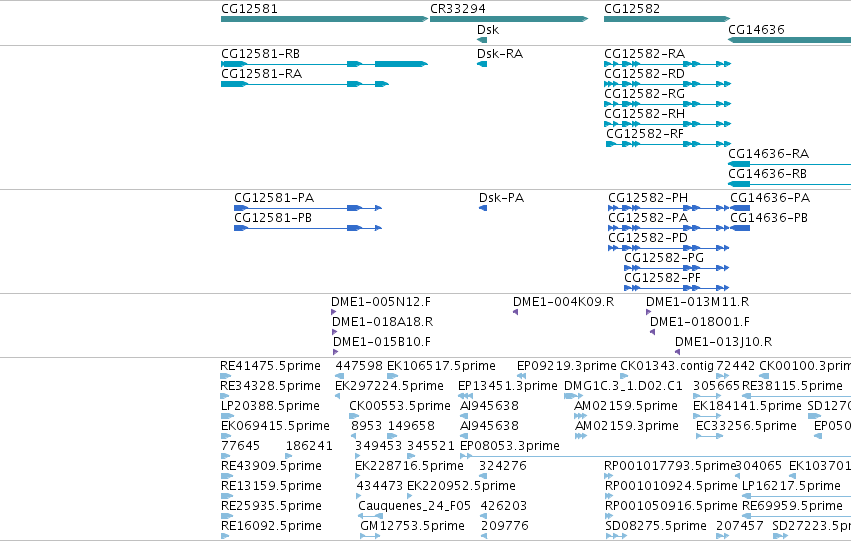
Task: Select the CG12582 gene label
Action: 632,9
